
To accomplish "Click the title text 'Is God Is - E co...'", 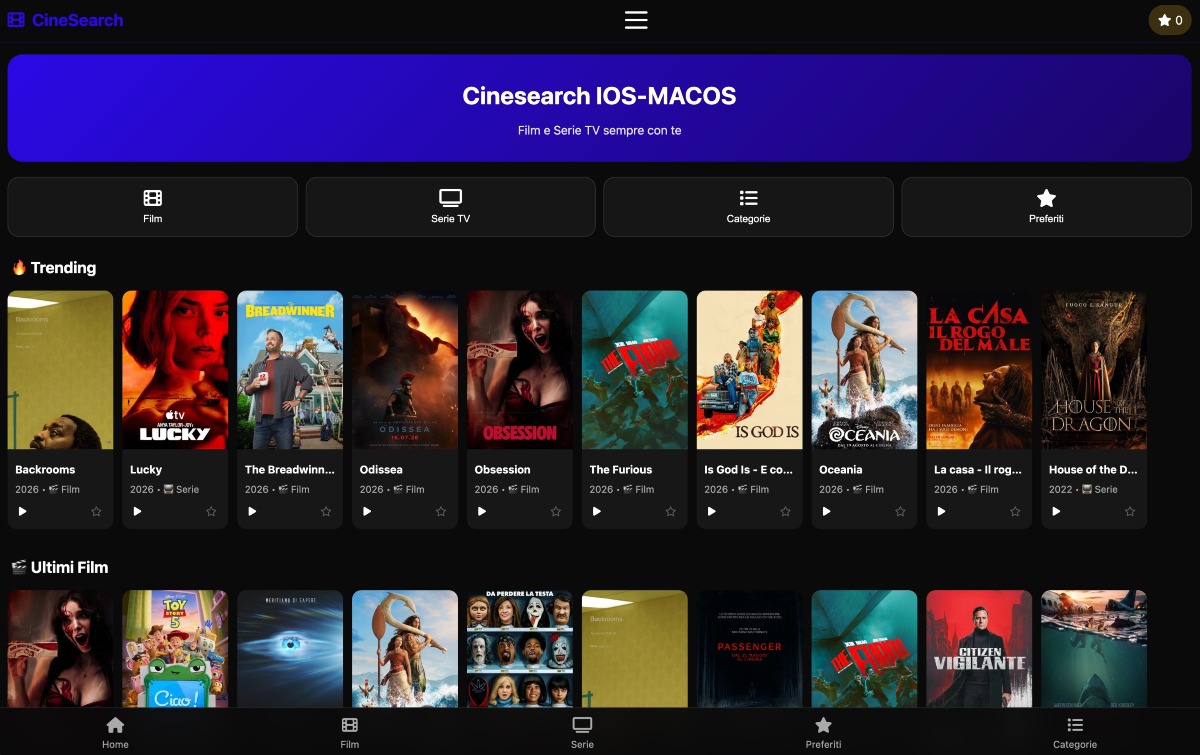I will [748, 469].
